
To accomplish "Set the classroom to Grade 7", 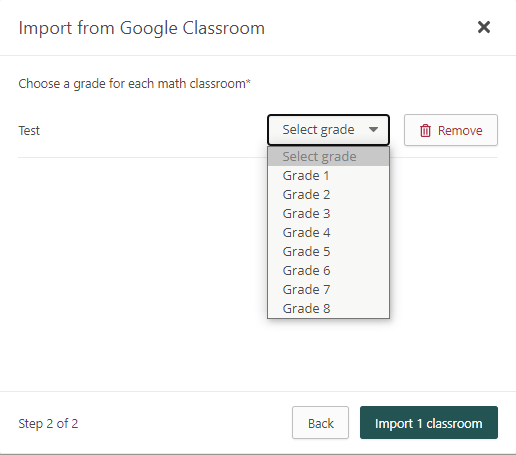I will click(328, 290).
